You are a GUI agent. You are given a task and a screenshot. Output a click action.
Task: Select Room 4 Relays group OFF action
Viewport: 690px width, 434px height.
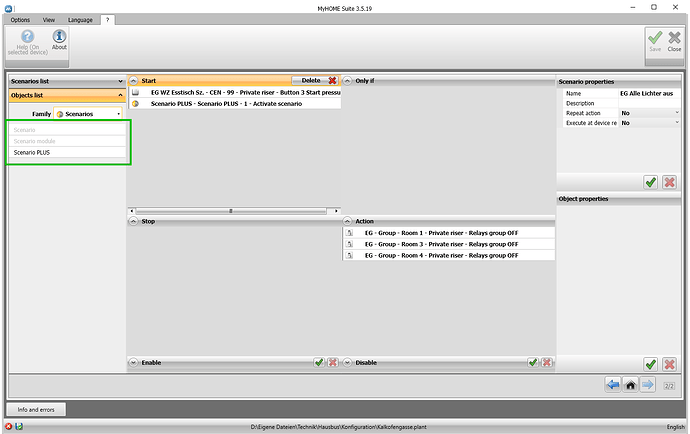pos(448,255)
